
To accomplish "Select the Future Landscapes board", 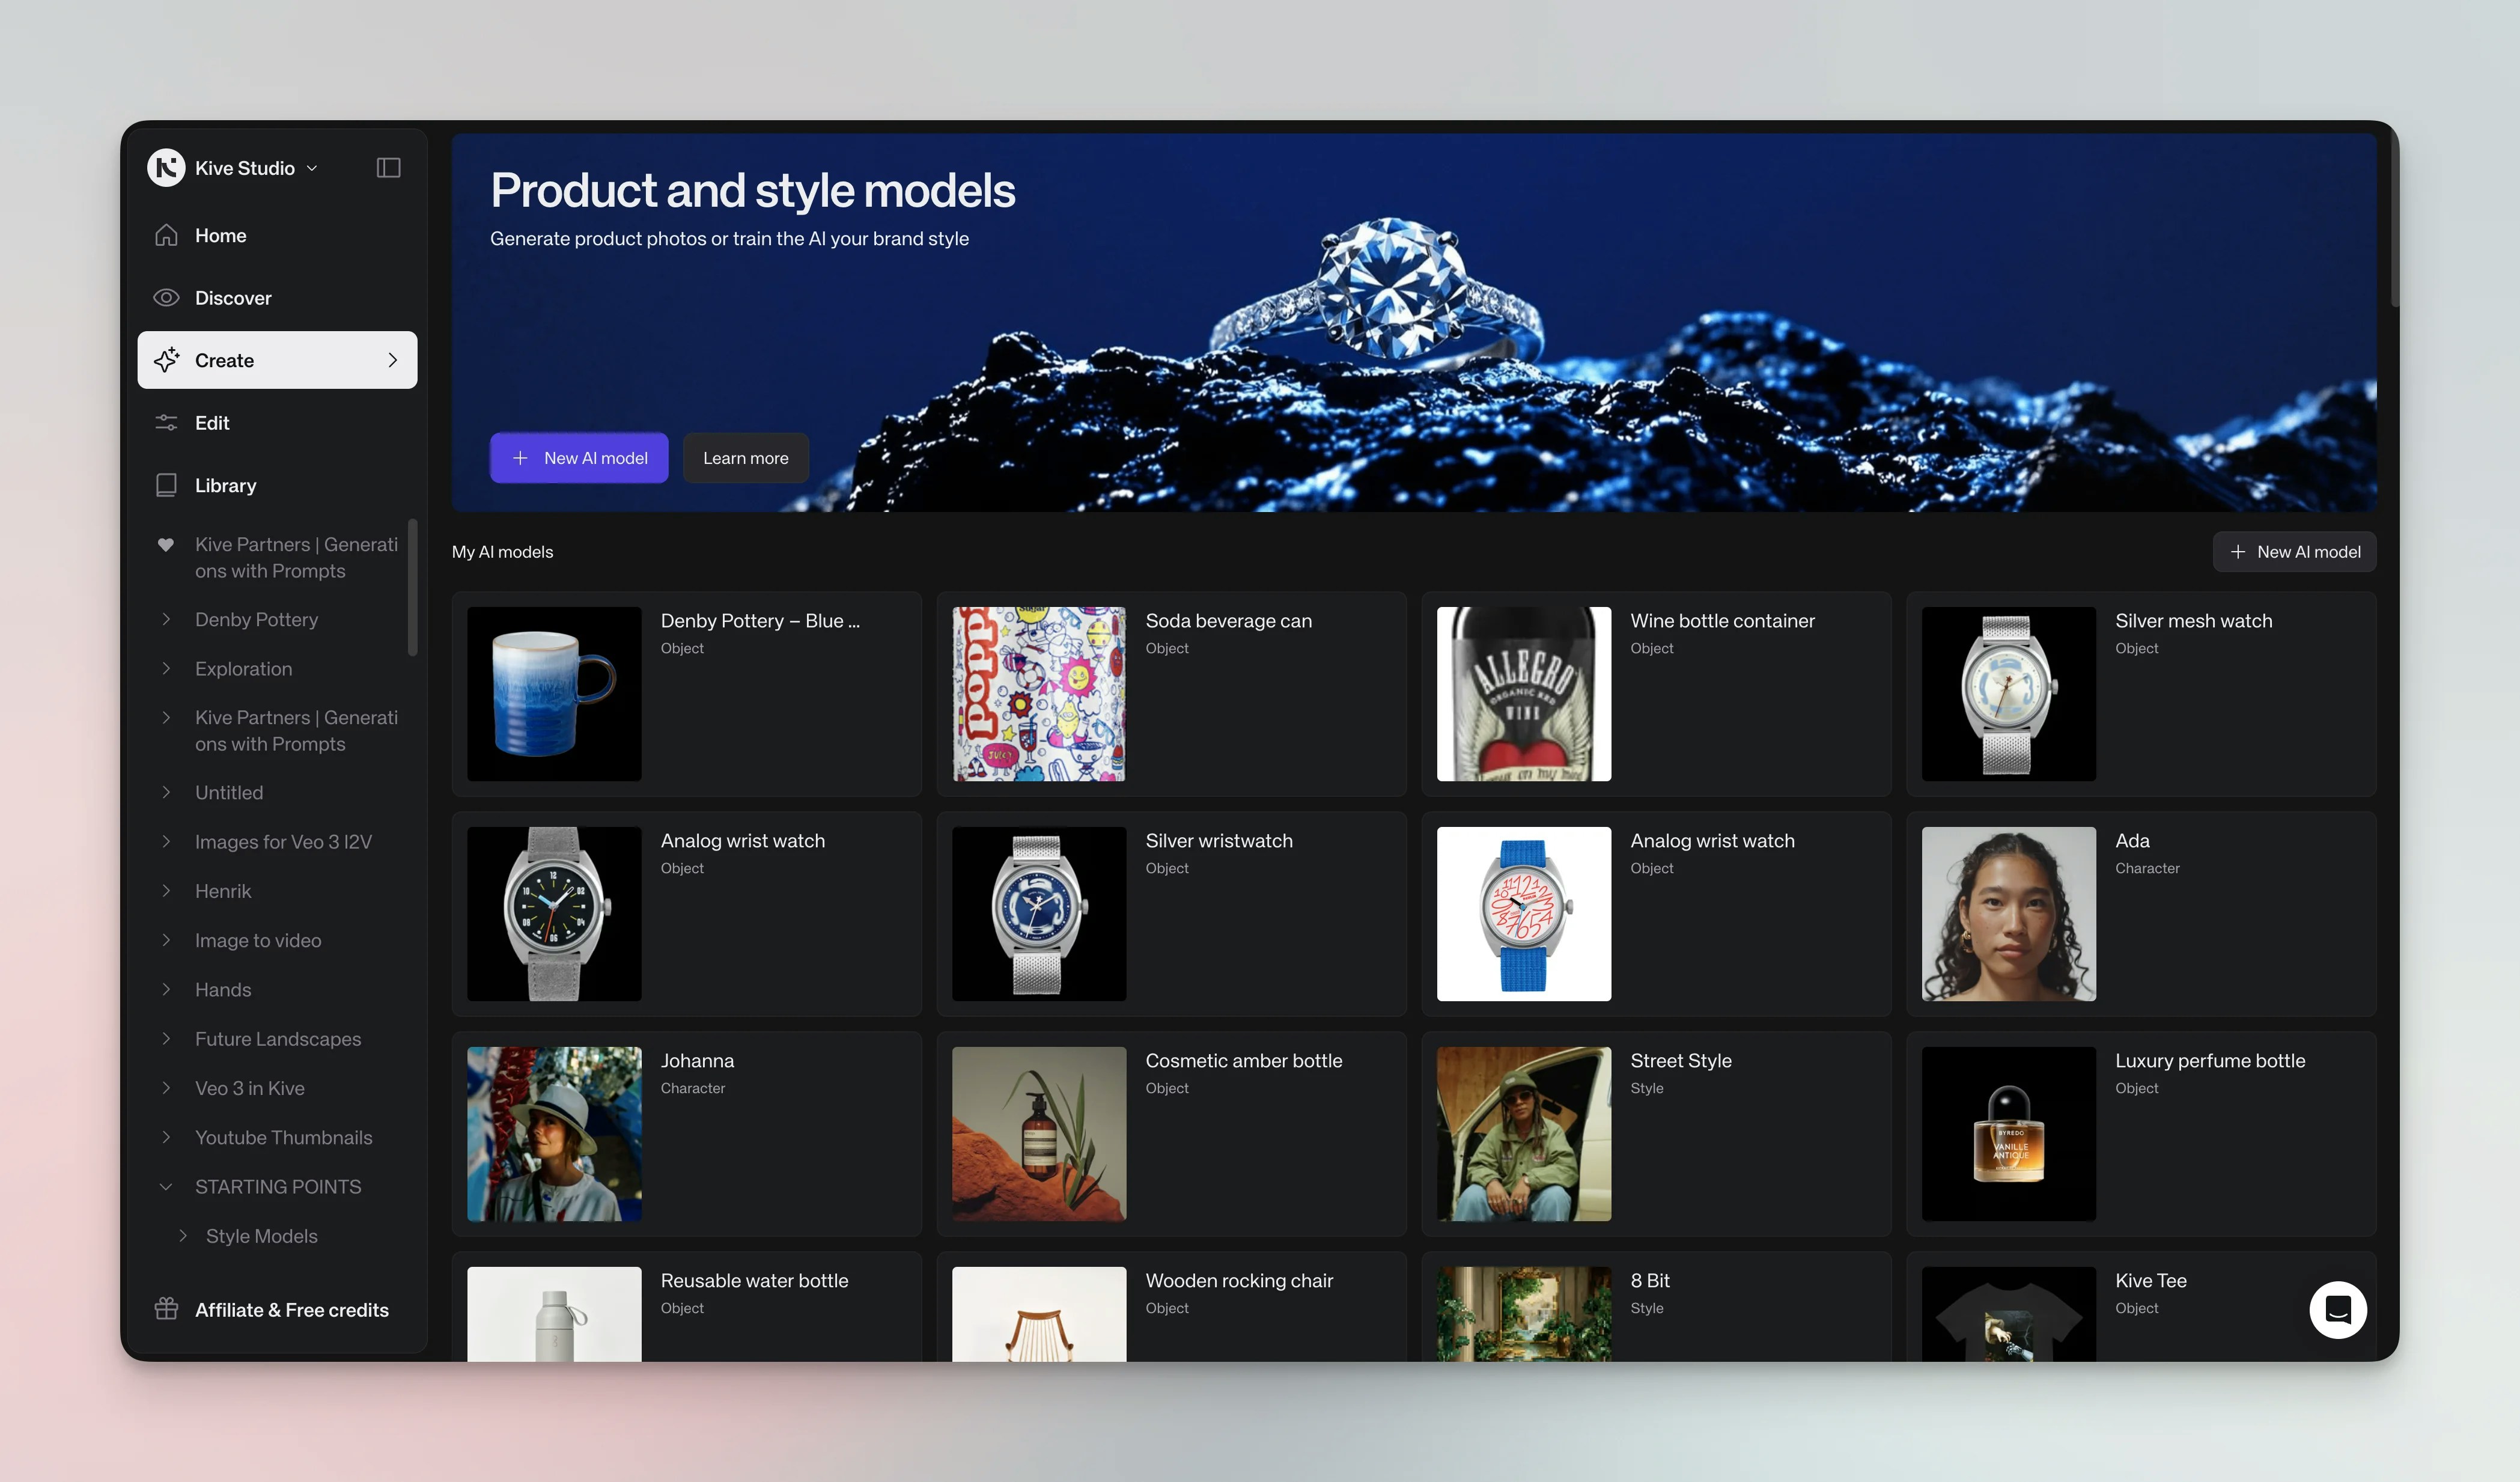I will click(x=278, y=1039).
